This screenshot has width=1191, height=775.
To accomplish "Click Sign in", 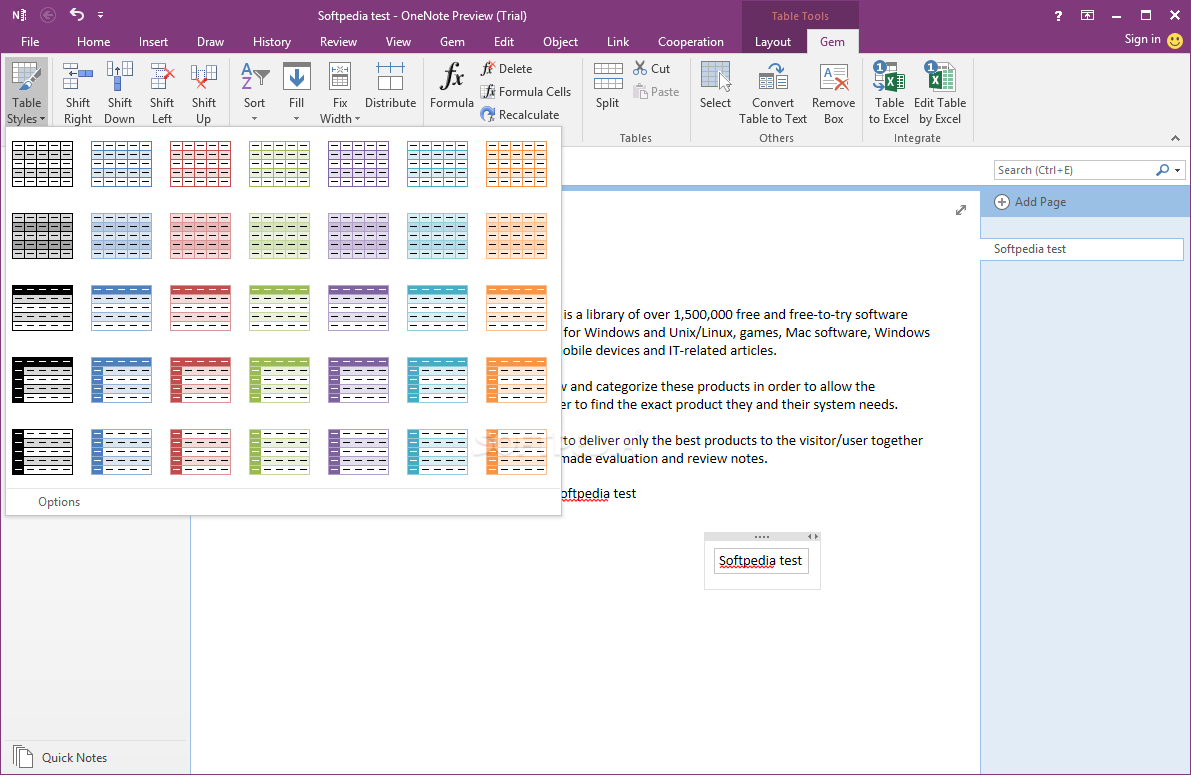I will (1142, 40).
